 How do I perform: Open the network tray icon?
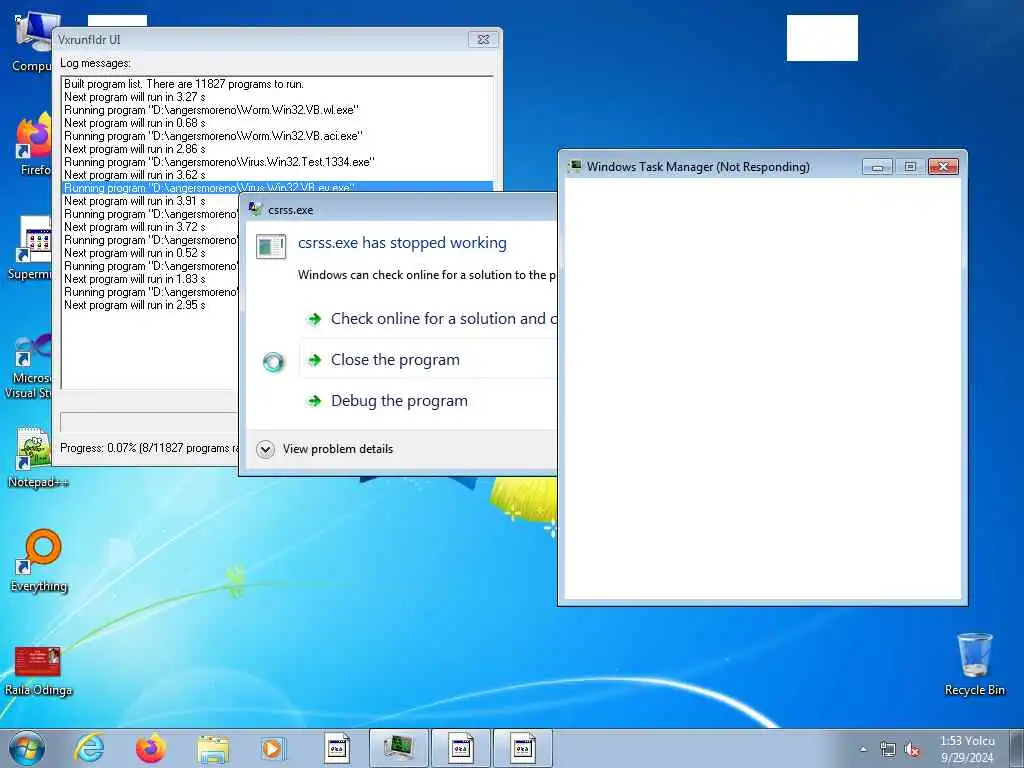[x=888, y=749]
